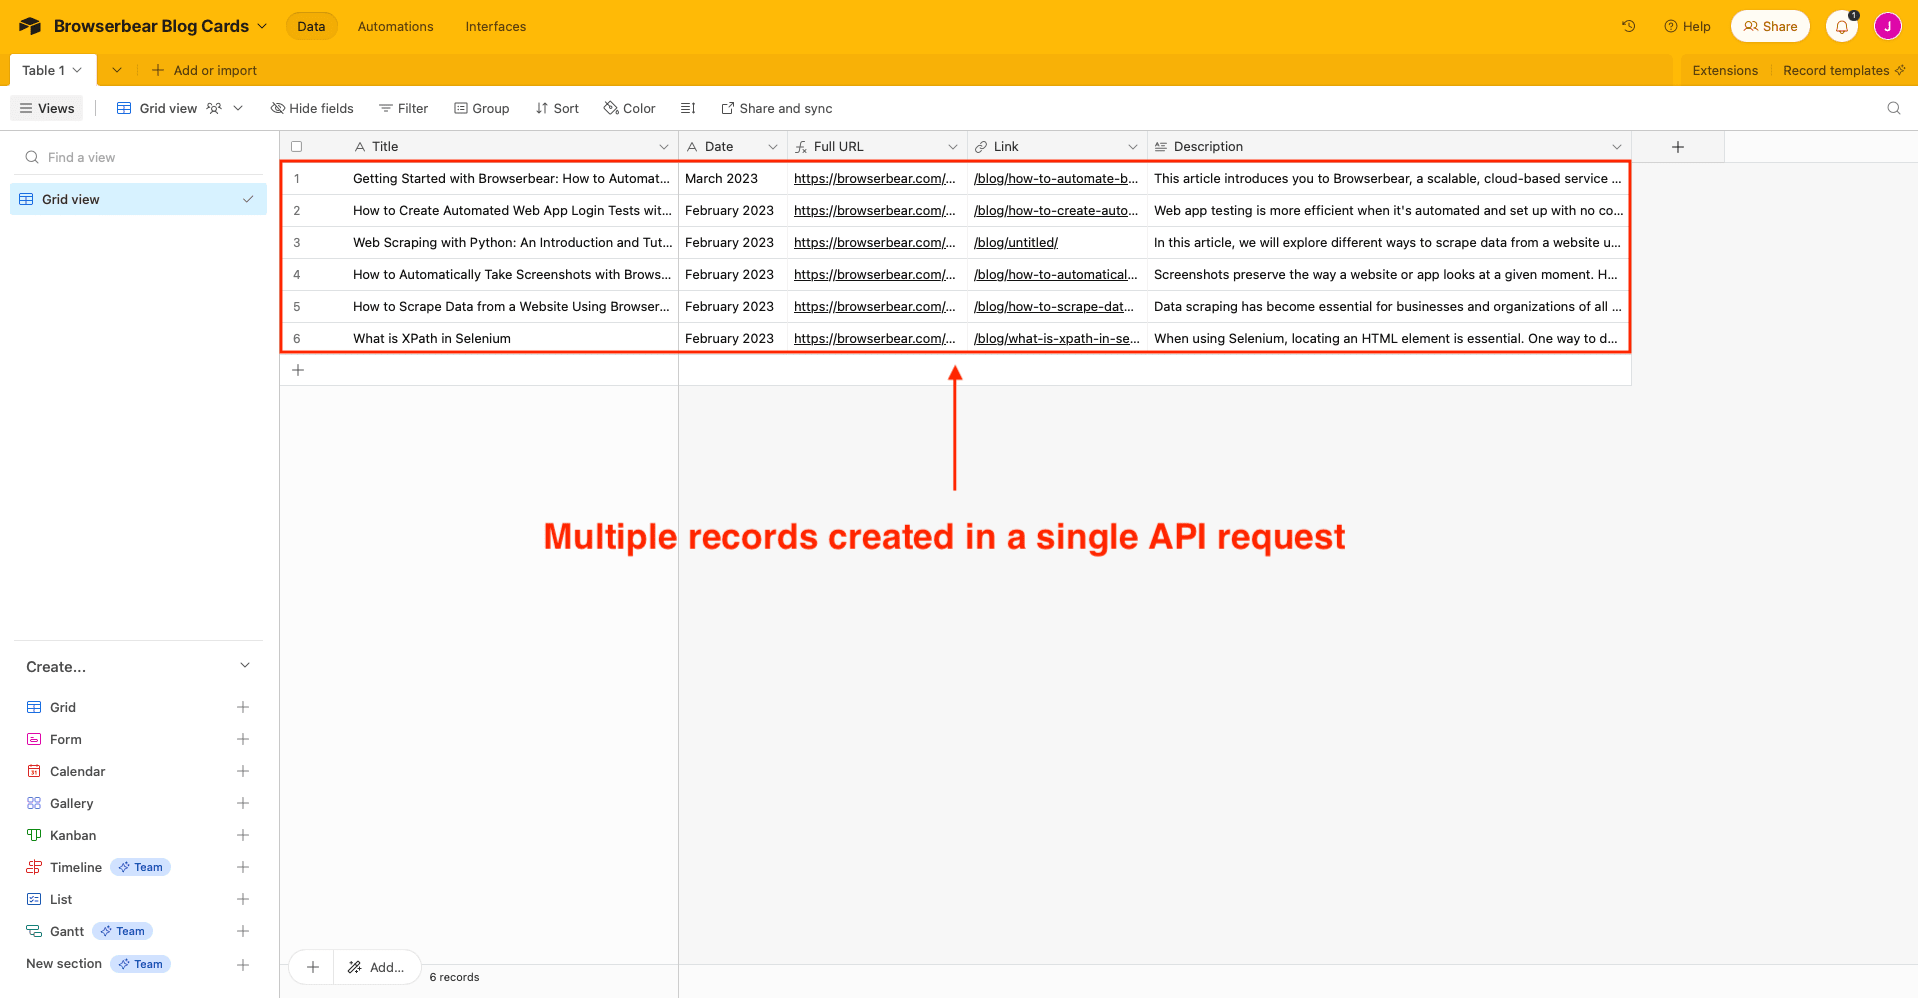Open the Link field dropdown
Screen dimensions: 1918x998
pos(1132,147)
